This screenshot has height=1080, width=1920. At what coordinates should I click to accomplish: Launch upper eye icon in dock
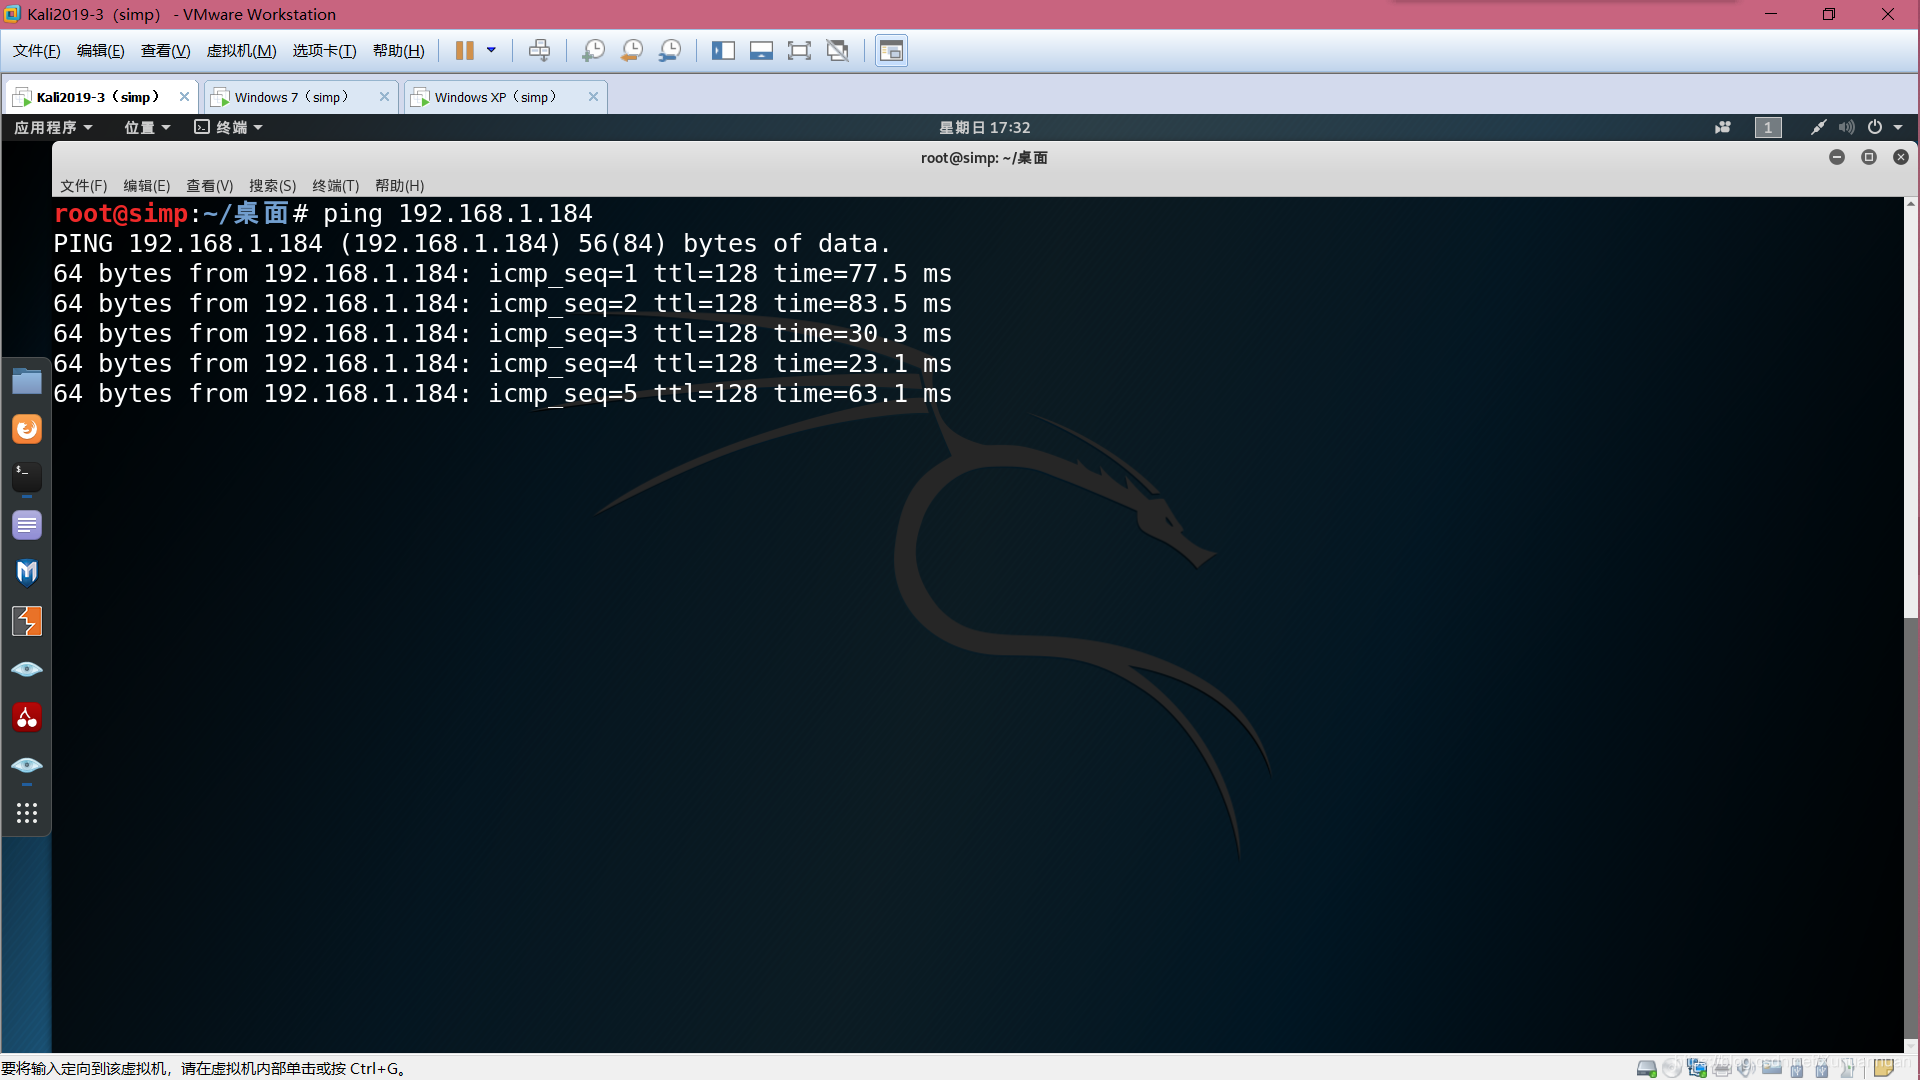(27, 669)
